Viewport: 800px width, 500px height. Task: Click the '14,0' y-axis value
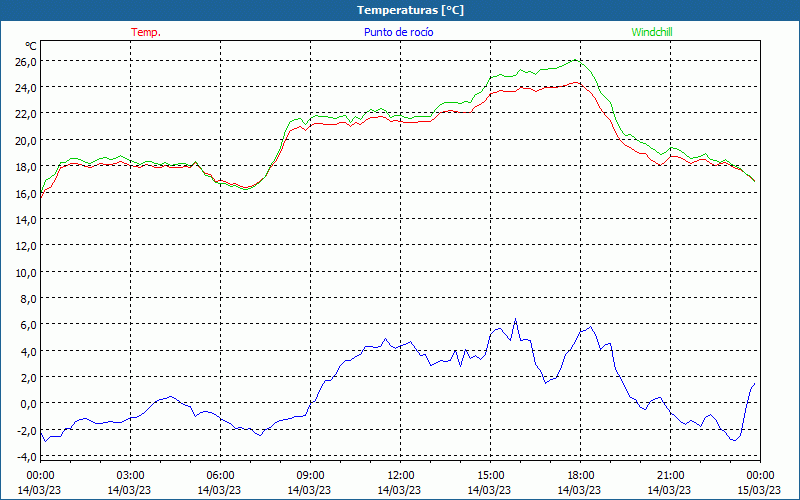(27, 220)
